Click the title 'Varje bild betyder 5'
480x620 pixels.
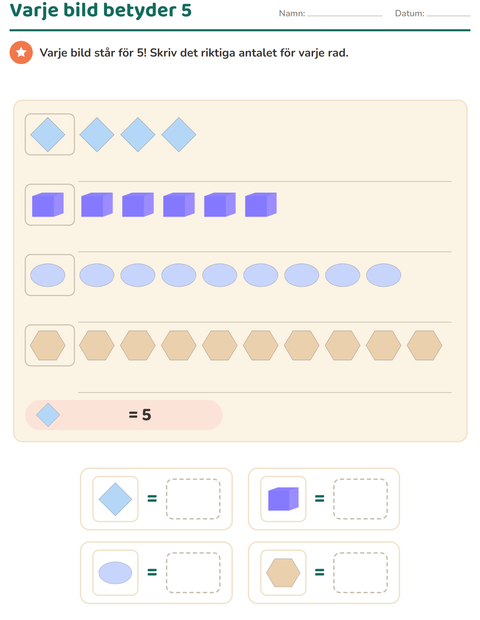tap(100, 10)
